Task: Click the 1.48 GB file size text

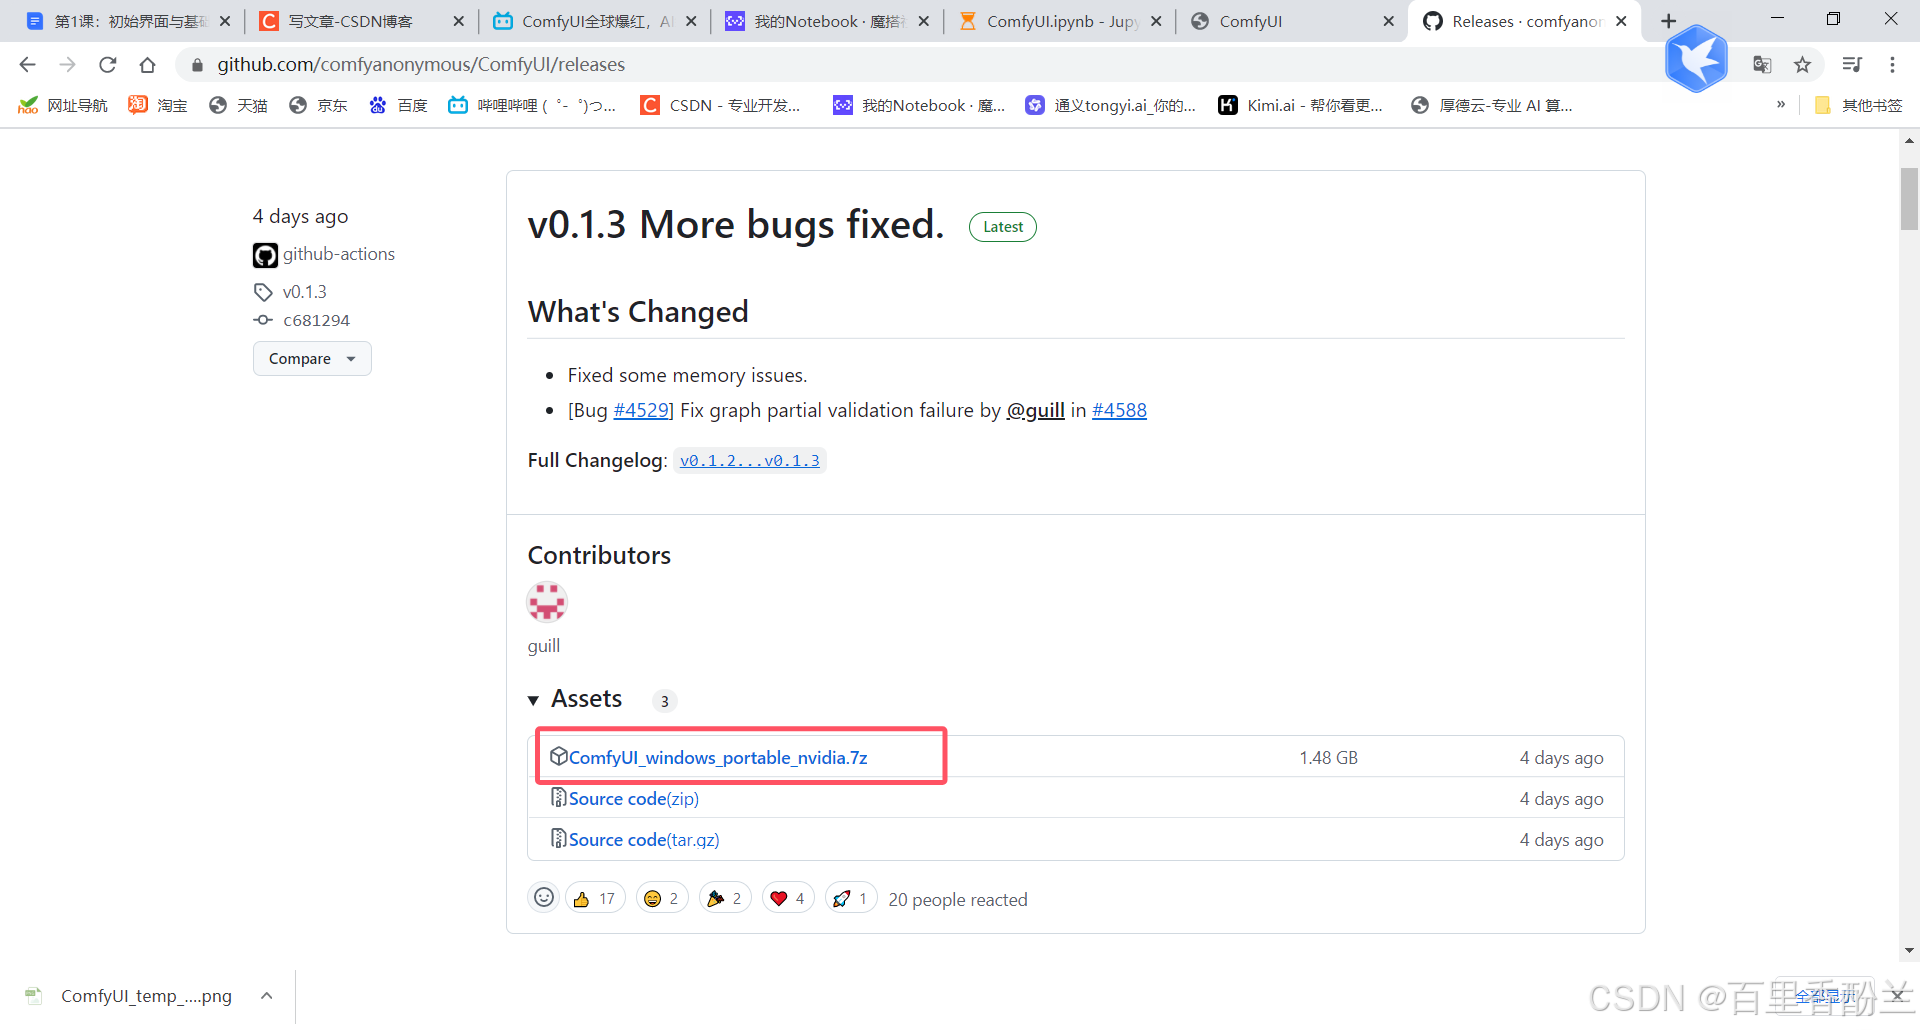Action: tap(1328, 758)
